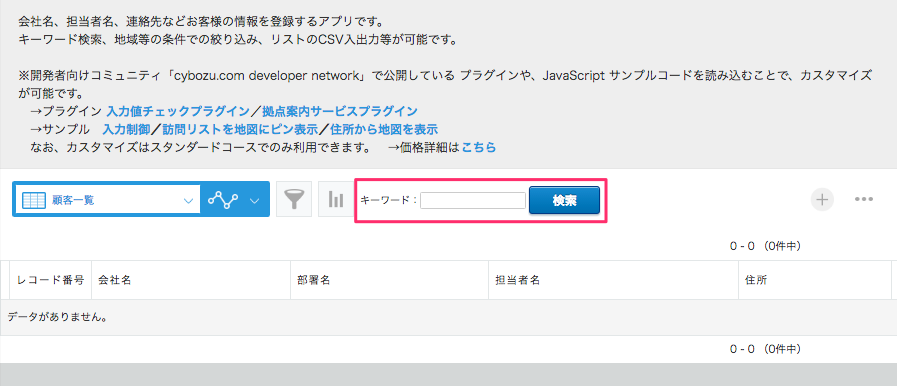Viewport: 897px width, 386px height.
Task: Click the キーワード： label
Action: tap(389, 200)
